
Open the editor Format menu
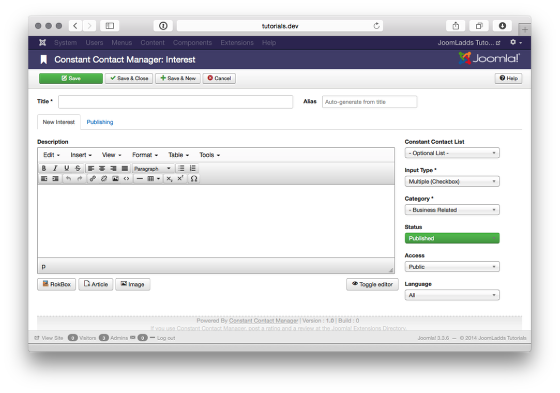[x=145, y=155]
